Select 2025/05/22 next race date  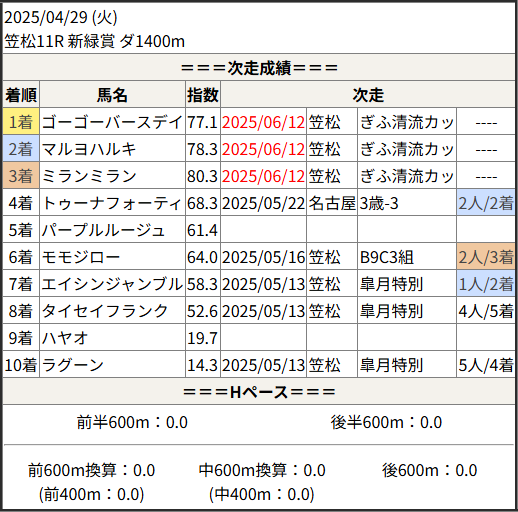pyautogui.click(x=263, y=203)
